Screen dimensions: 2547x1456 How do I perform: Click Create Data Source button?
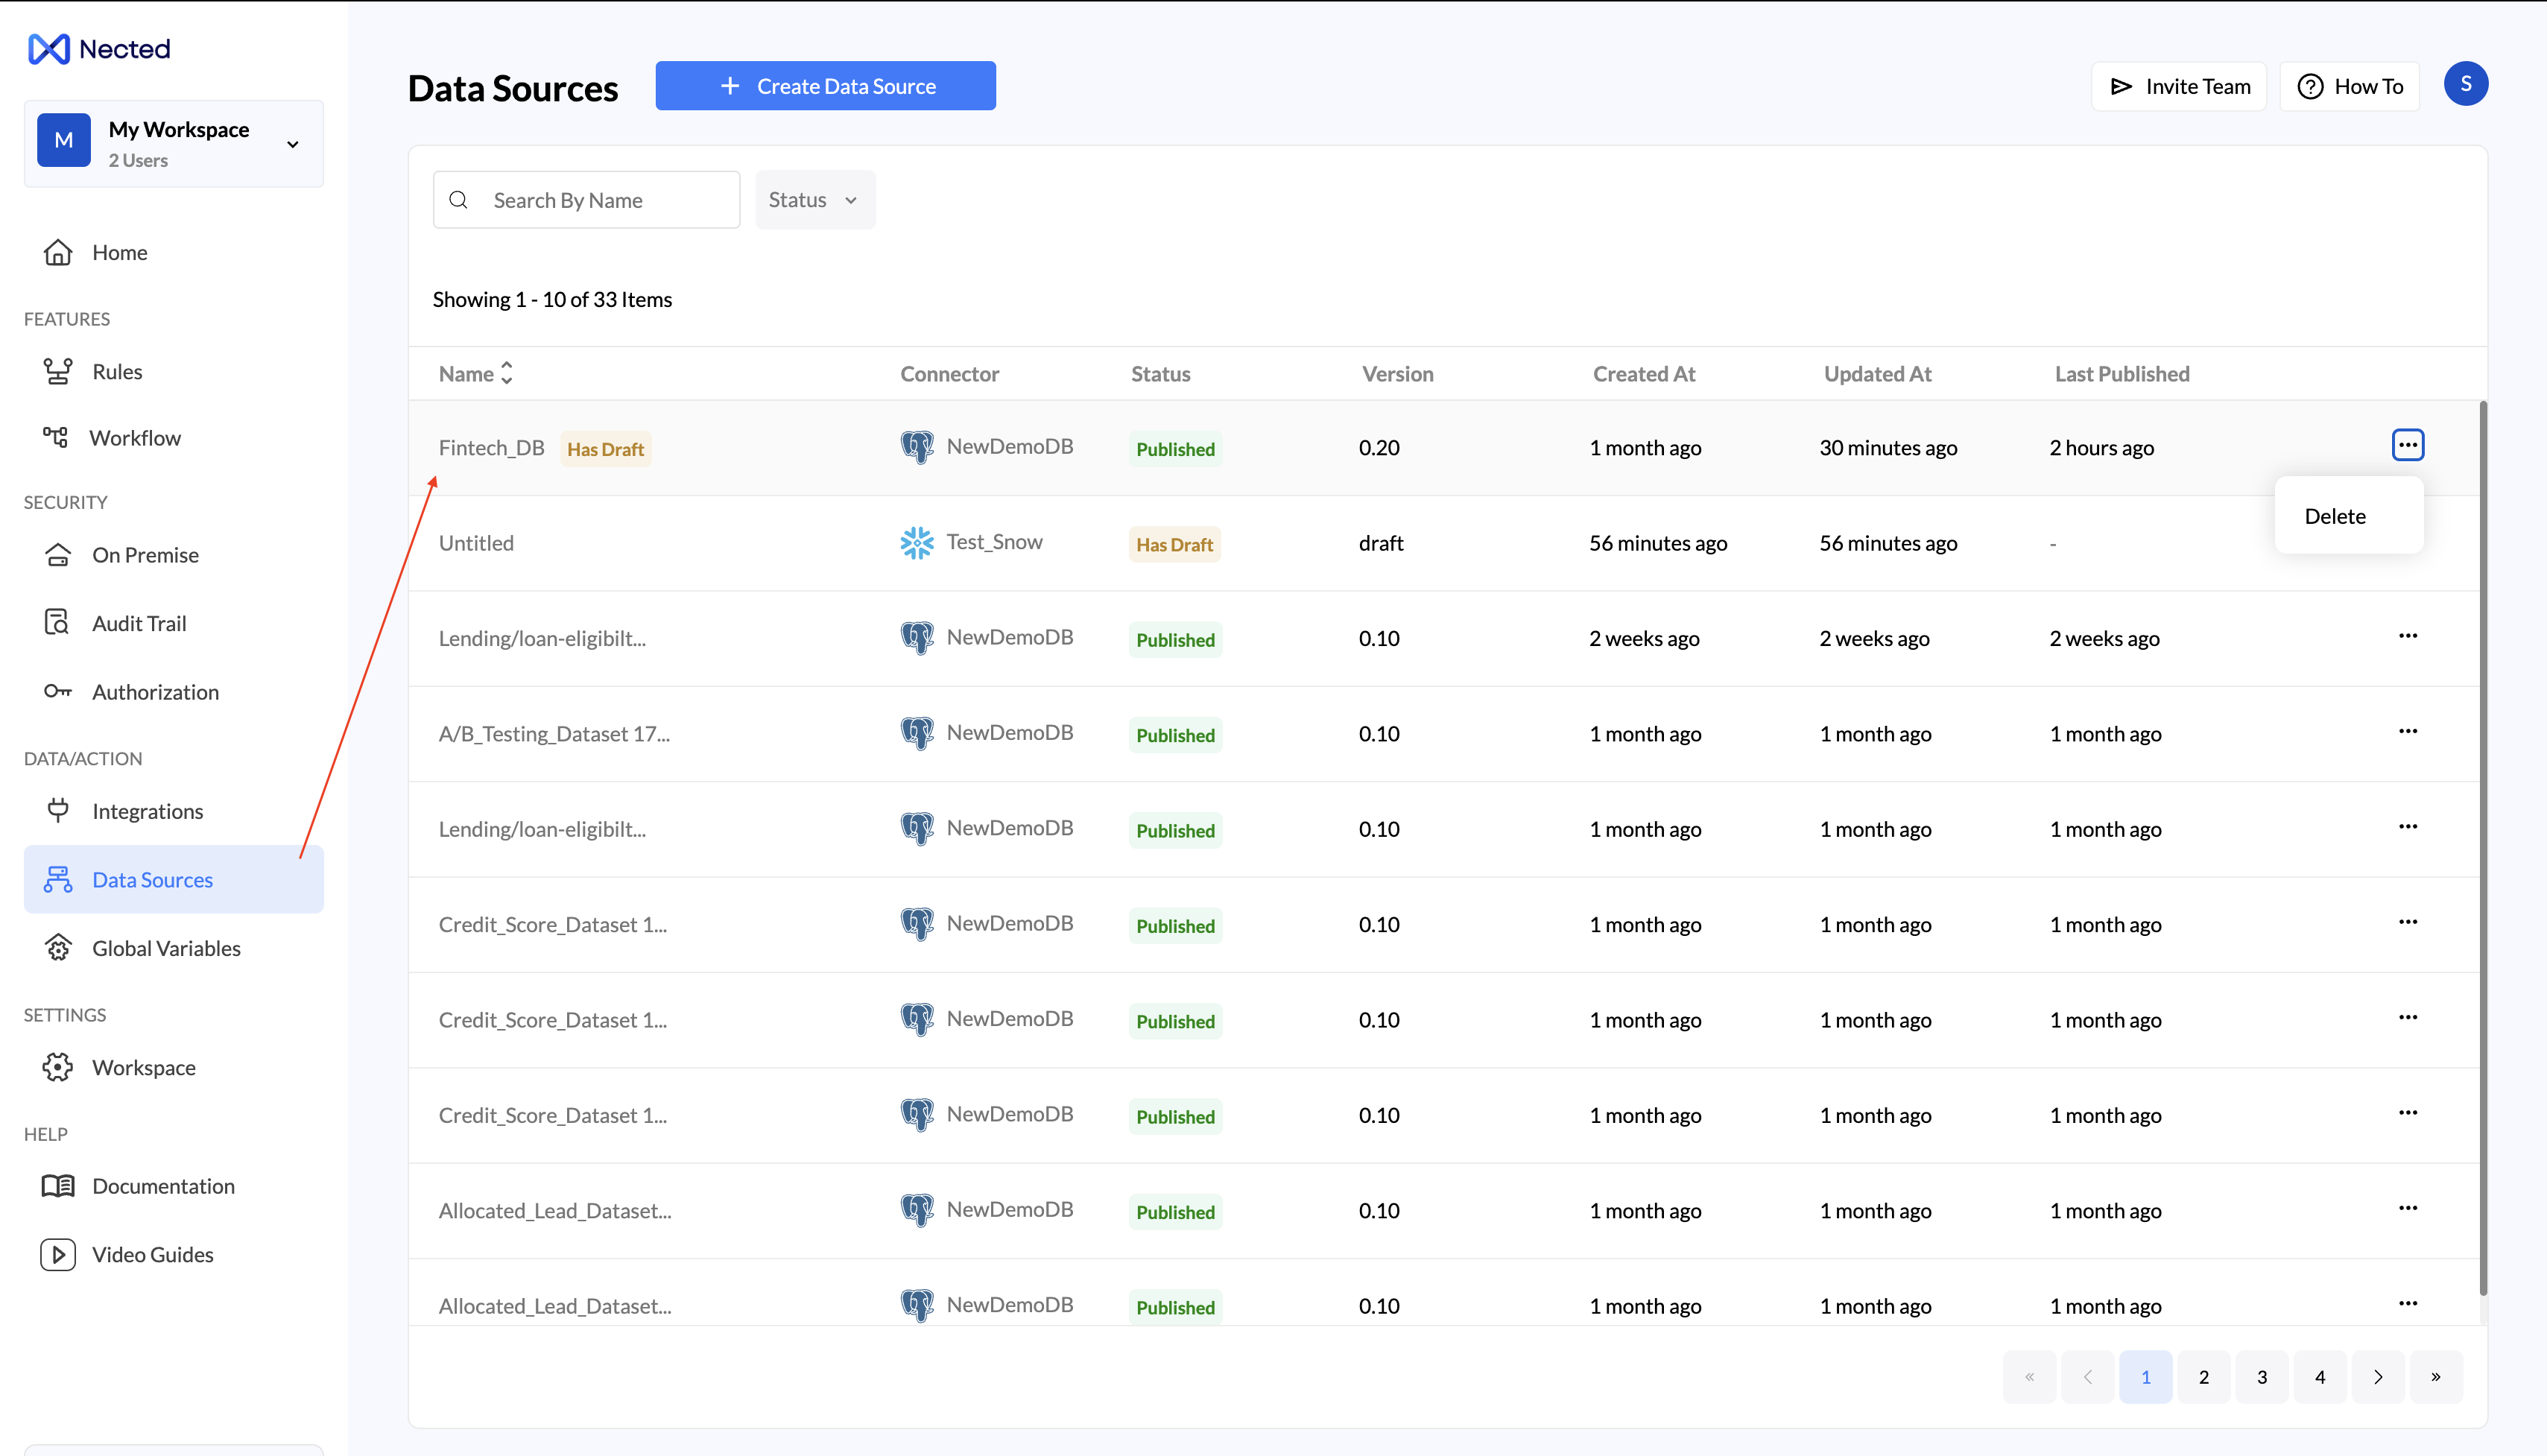(825, 86)
